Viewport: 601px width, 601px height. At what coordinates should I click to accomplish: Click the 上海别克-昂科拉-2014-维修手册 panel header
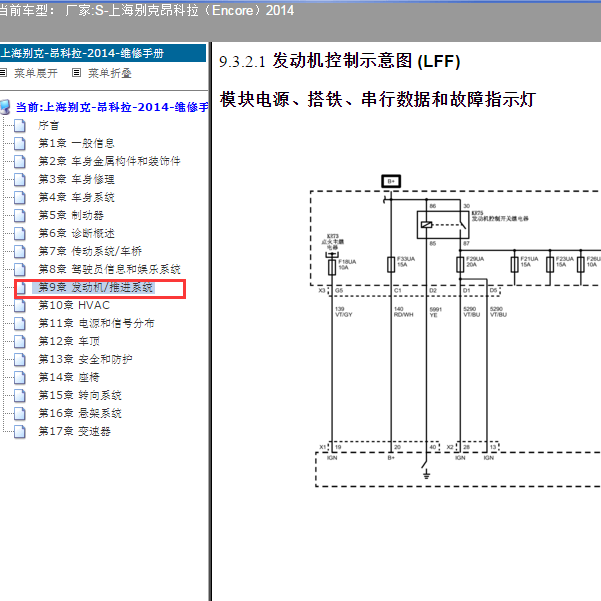click(x=103, y=53)
